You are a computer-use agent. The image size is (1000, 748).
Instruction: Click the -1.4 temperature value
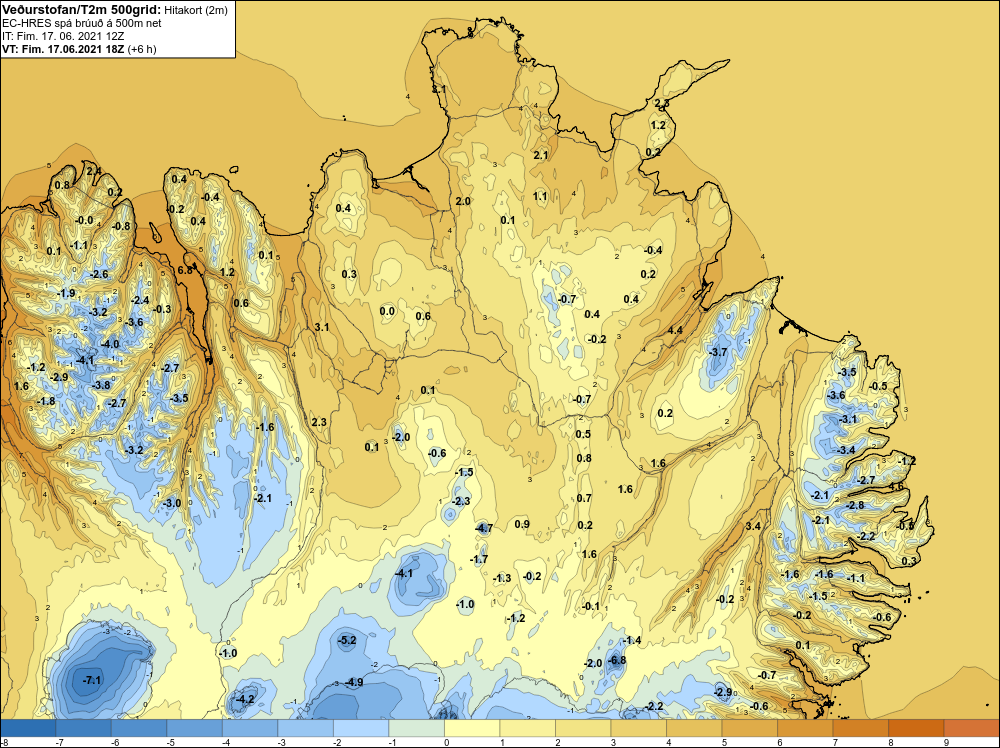tap(631, 640)
